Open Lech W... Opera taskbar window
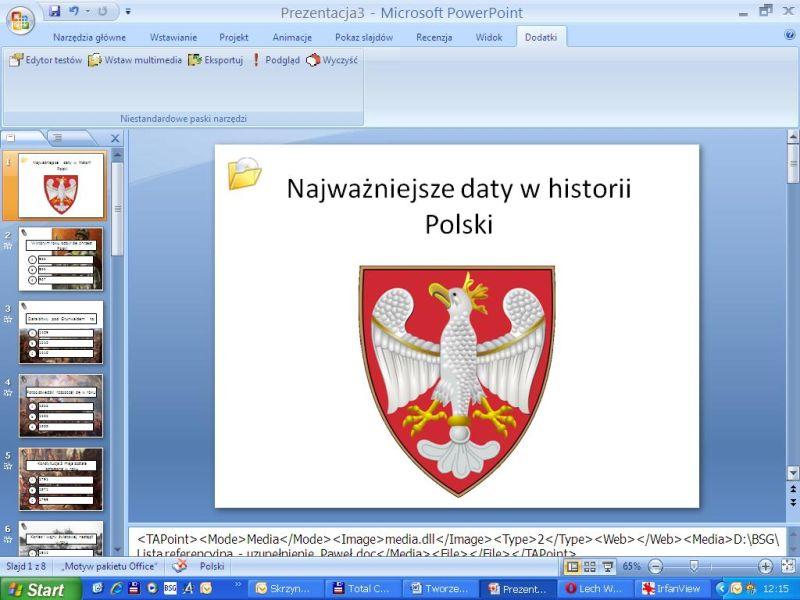Image resolution: width=800 pixels, height=600 pixels. (x=595, y=589)
